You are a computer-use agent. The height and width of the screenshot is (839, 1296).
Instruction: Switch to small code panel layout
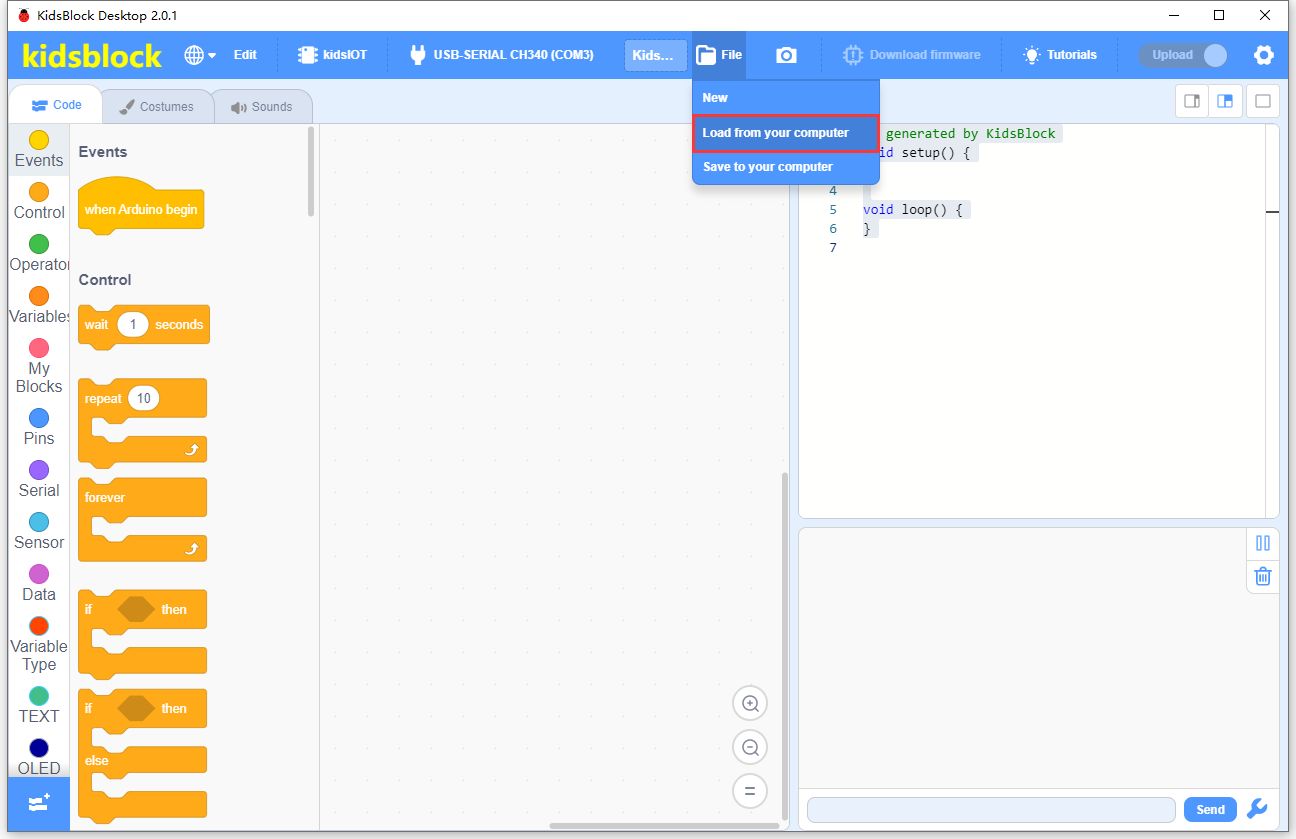[x=1192, y=101]
